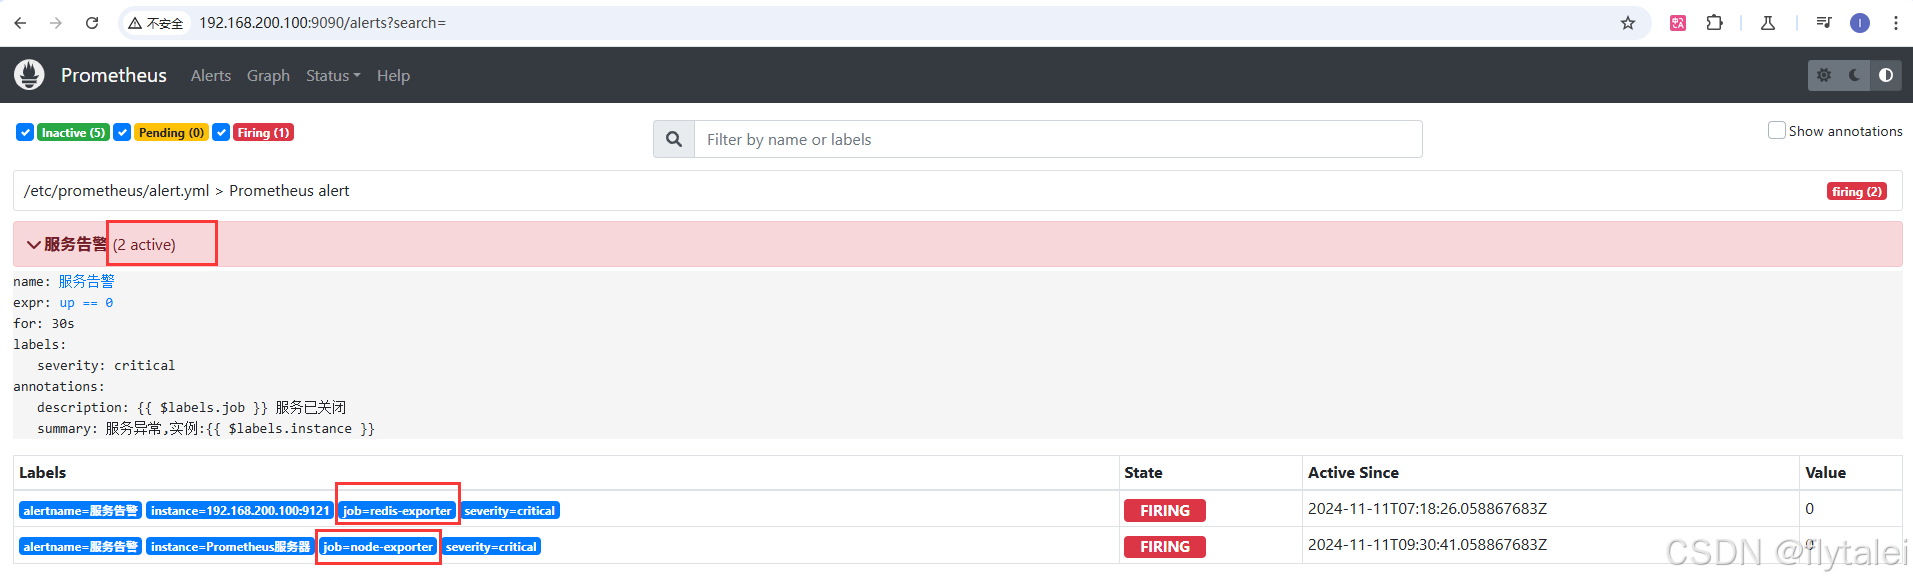
Task: Click the Inactive (5) green badge
Action: pos(73,132)
